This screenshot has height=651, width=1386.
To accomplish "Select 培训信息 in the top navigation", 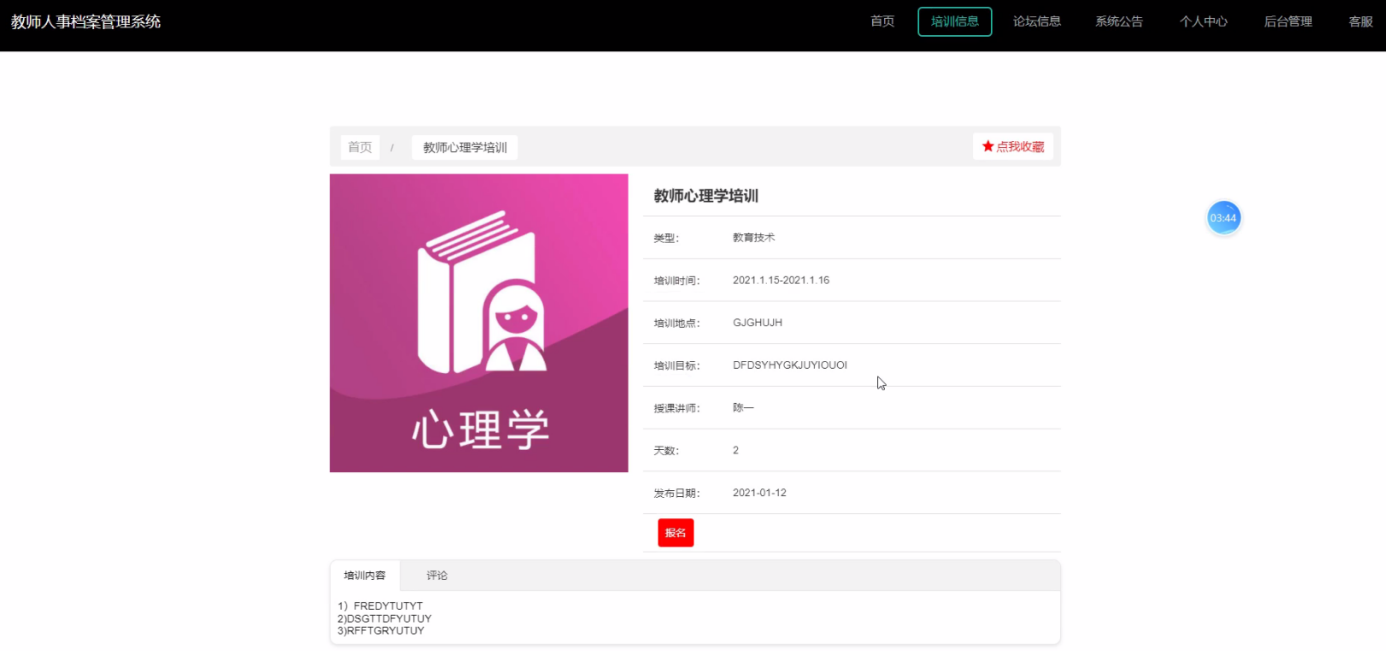I will (954, 22).
